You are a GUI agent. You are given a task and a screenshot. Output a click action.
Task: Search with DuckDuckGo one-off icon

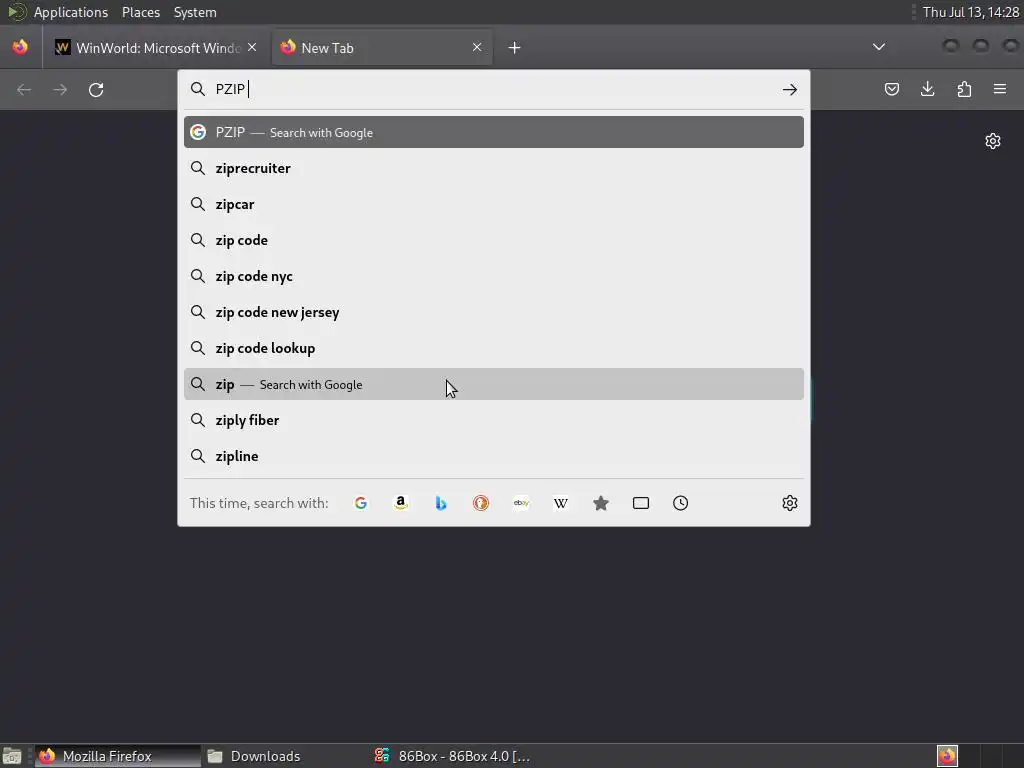point(481,503)
